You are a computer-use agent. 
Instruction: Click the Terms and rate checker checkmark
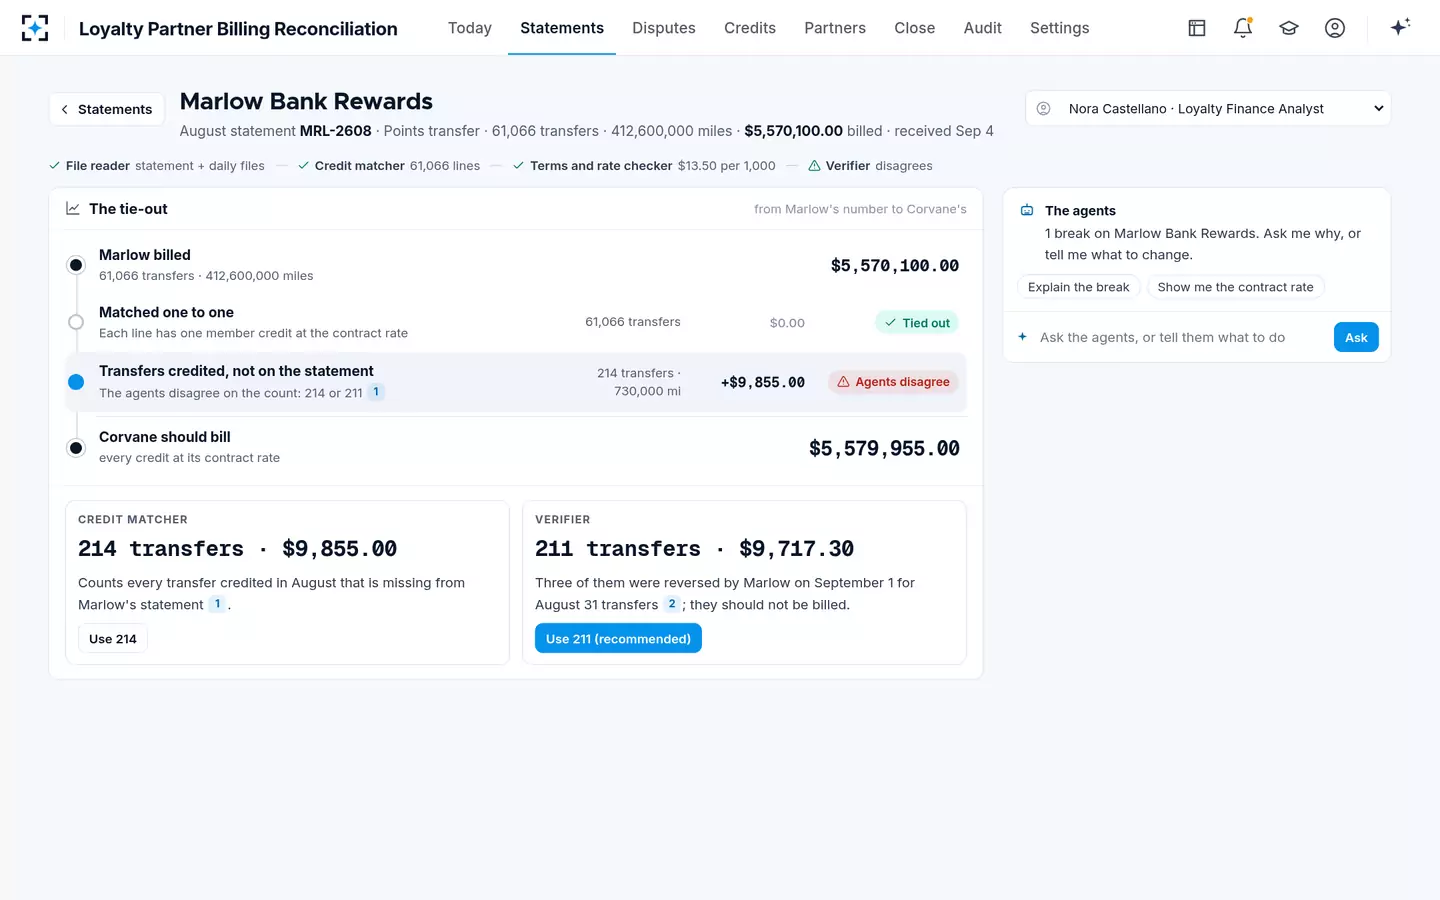(x=519, y=166)
